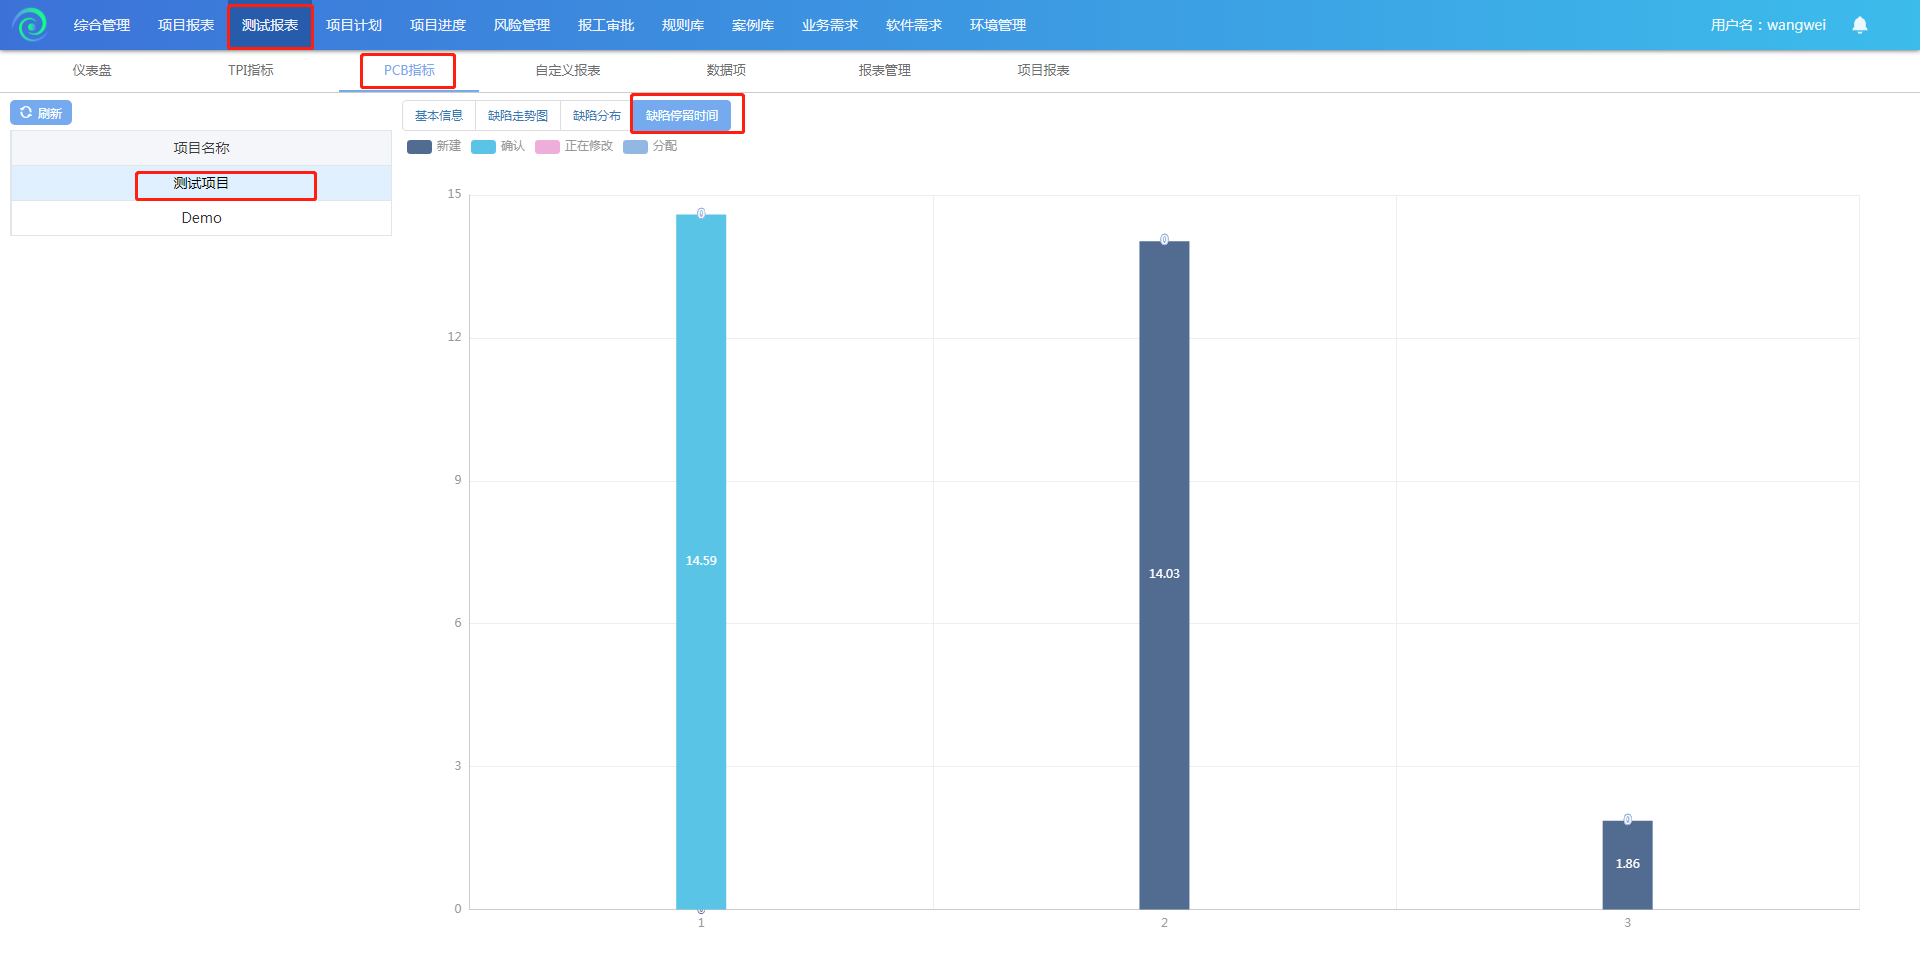Toggle the 新建 legend series

[433, 146]
